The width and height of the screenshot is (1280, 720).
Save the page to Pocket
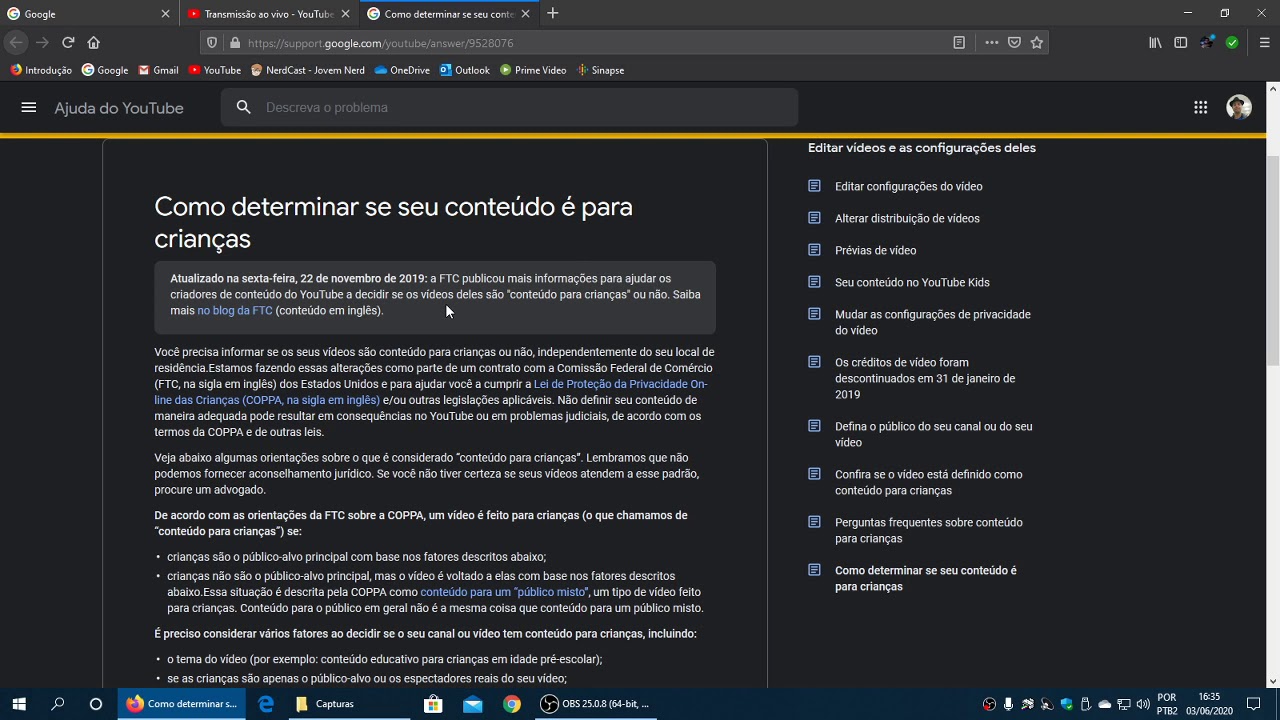click(x=1014, y=43)
